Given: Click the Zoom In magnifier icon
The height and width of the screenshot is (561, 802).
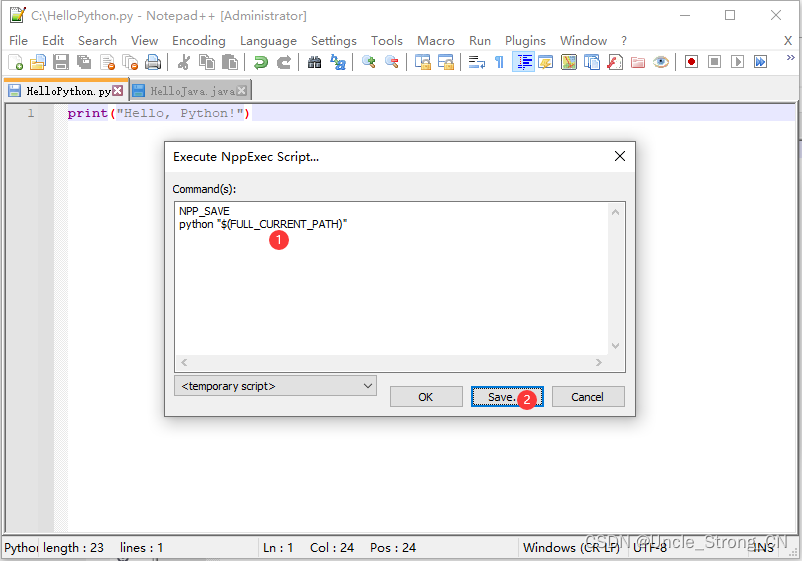Looking at the screenshot, I should point(369,62).
